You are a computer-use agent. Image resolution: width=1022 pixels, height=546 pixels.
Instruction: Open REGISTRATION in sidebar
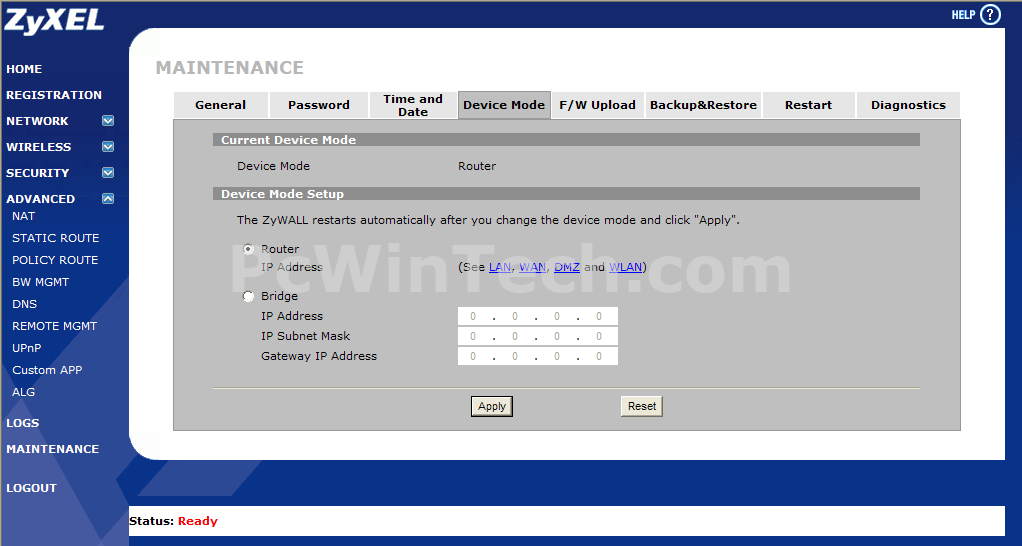pos(54,95)
